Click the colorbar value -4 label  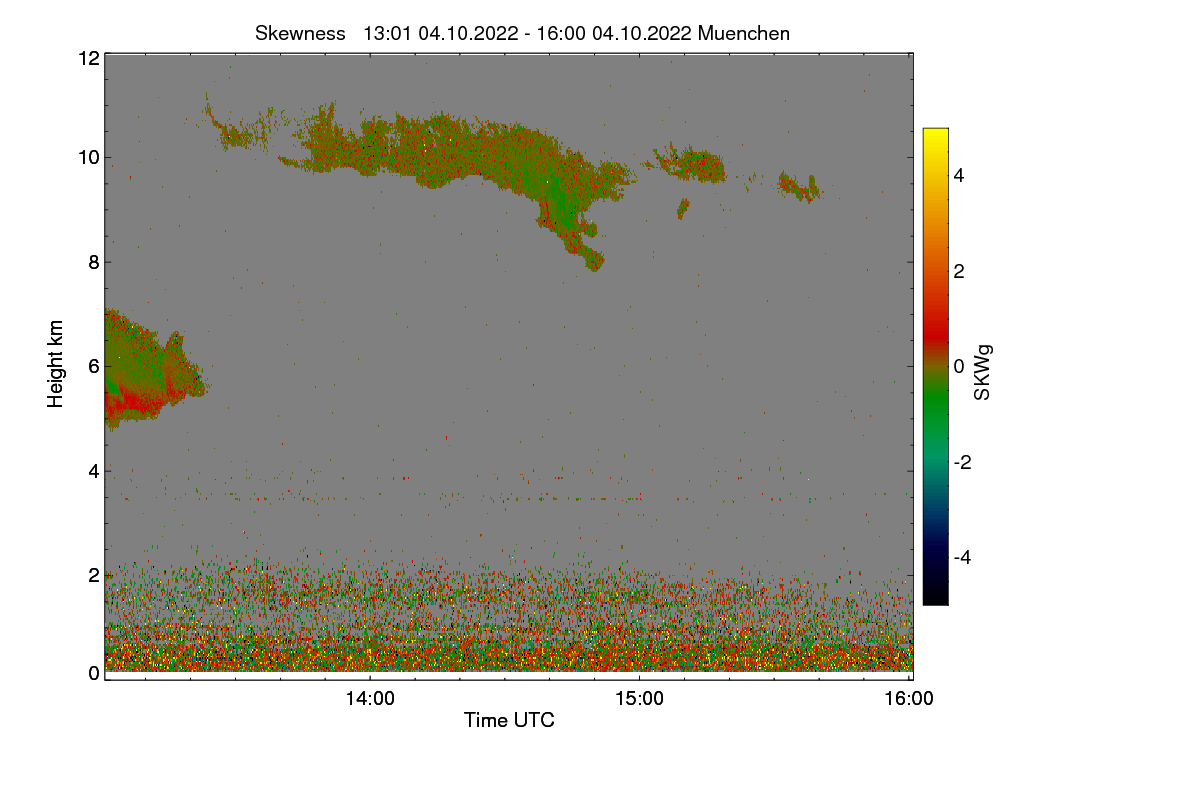(960, 557)
